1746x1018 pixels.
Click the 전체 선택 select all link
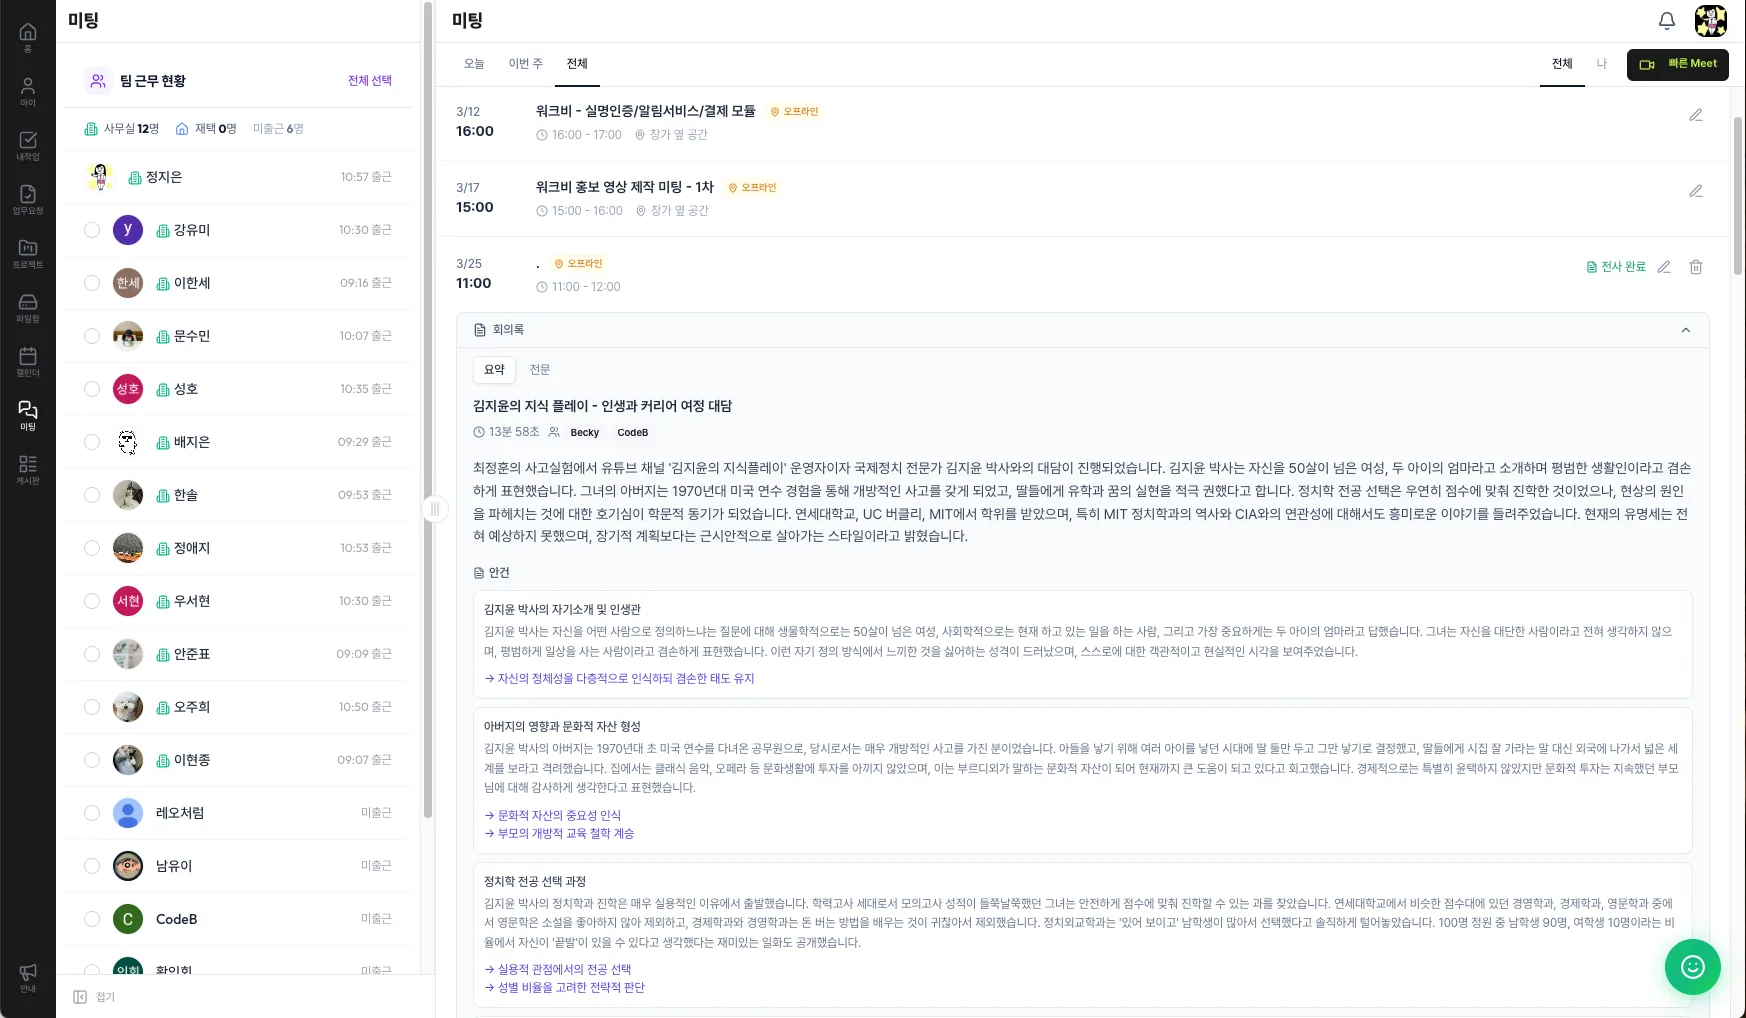[x=370, y=81]
